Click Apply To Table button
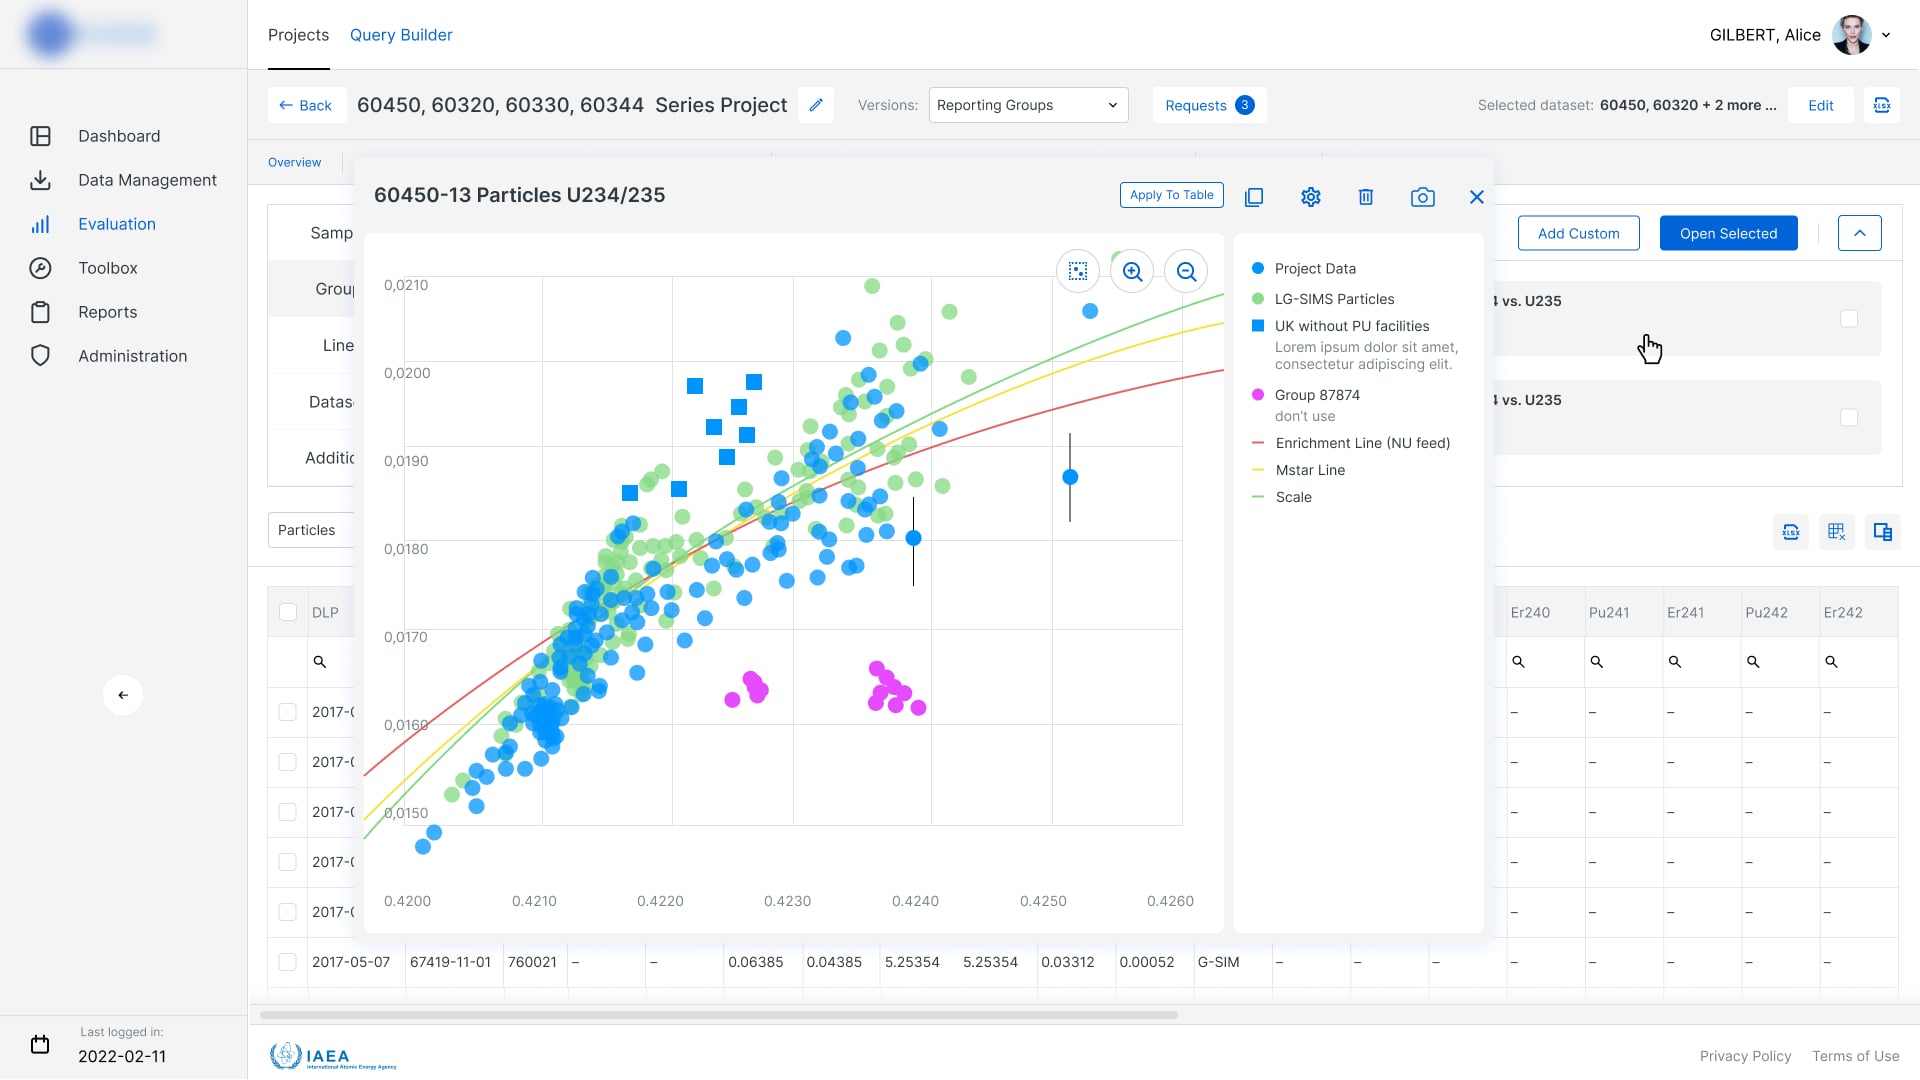Screen dimensions: 1920x1080 pyautogui.click(x=1171, y=195)
